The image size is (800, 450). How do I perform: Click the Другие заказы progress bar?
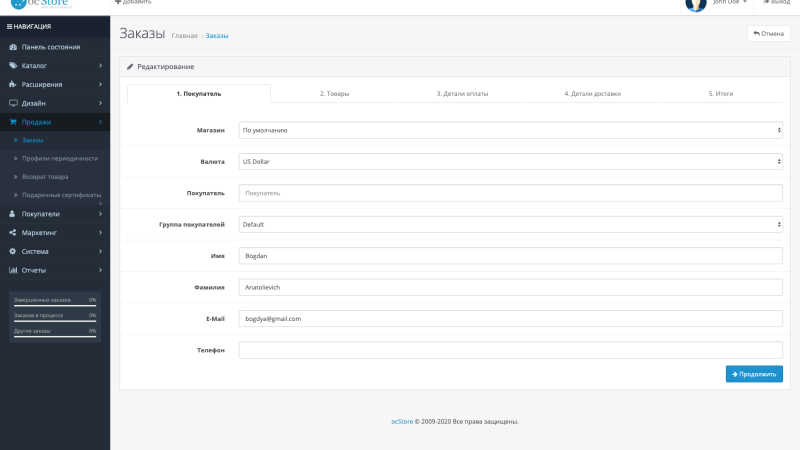pyautogui.click(x=55, y=336)
